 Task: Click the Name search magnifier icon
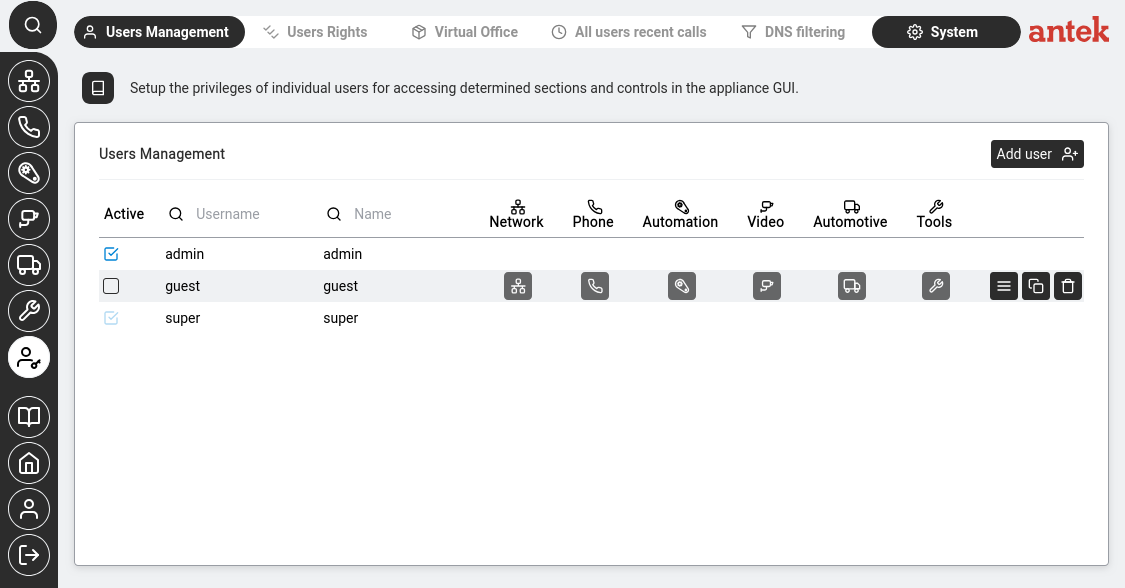(334, 214)
